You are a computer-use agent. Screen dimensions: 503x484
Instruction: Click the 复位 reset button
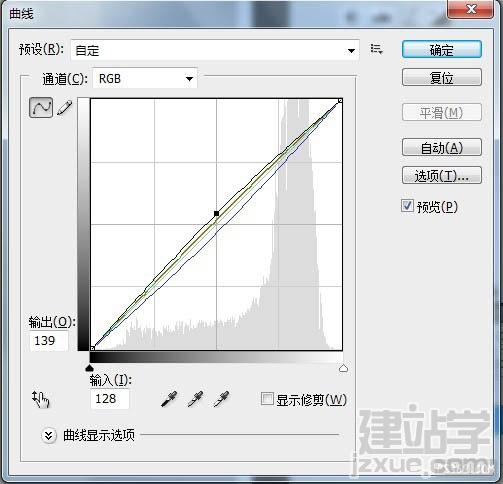442,78
